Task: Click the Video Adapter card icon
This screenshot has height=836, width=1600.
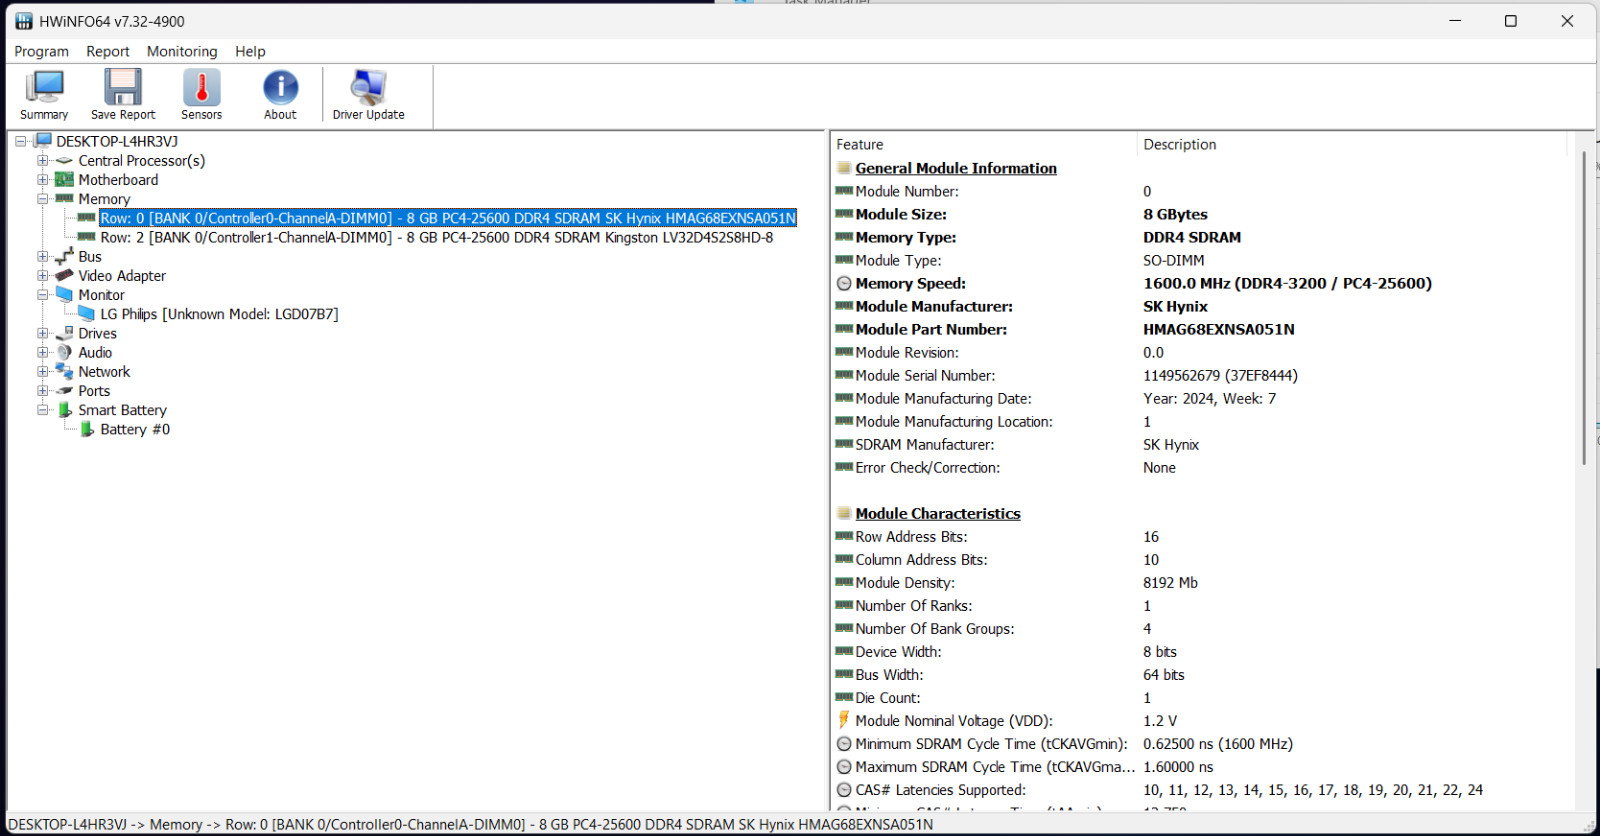Action: 64,275
